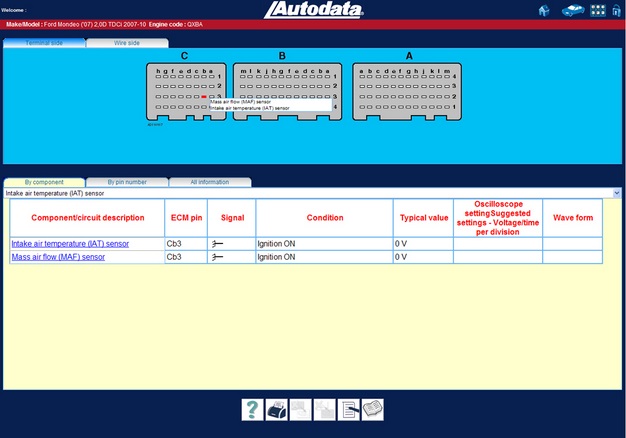Click Ignition ON in the MAF row
626x438 pixels.
click(276, 257)
